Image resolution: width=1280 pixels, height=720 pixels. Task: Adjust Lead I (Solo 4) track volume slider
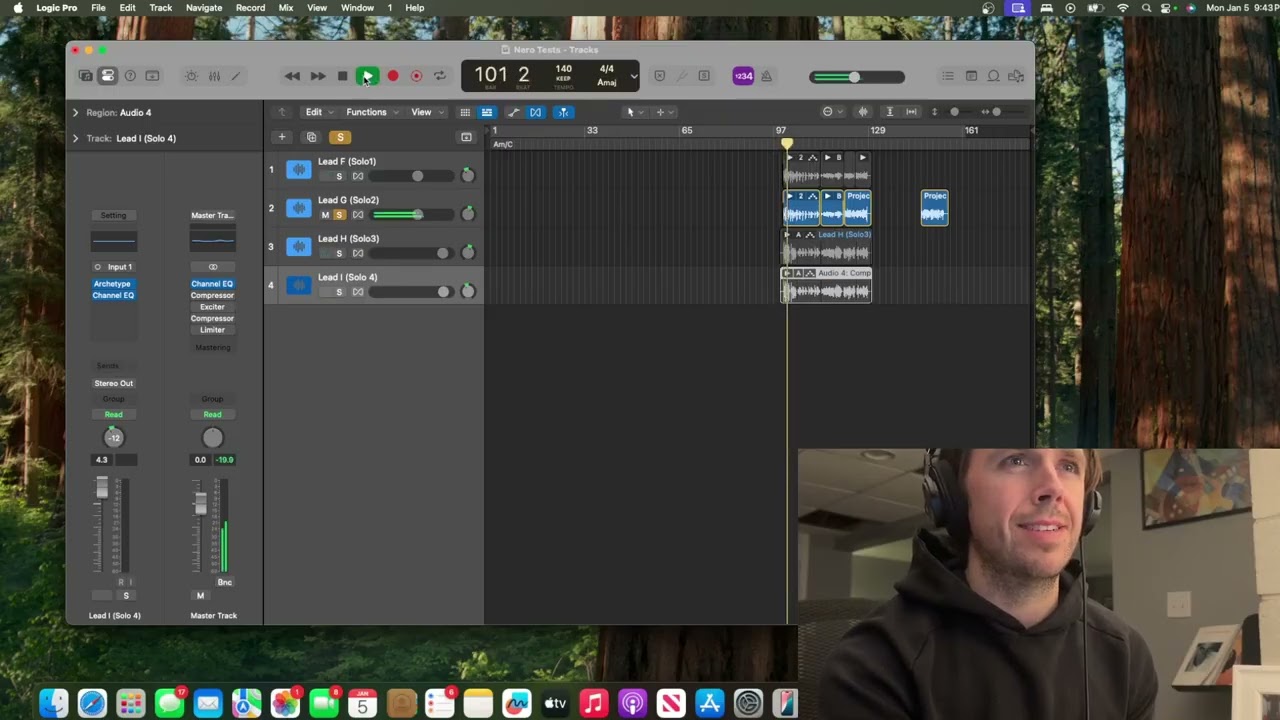click(x=411, y=292)
